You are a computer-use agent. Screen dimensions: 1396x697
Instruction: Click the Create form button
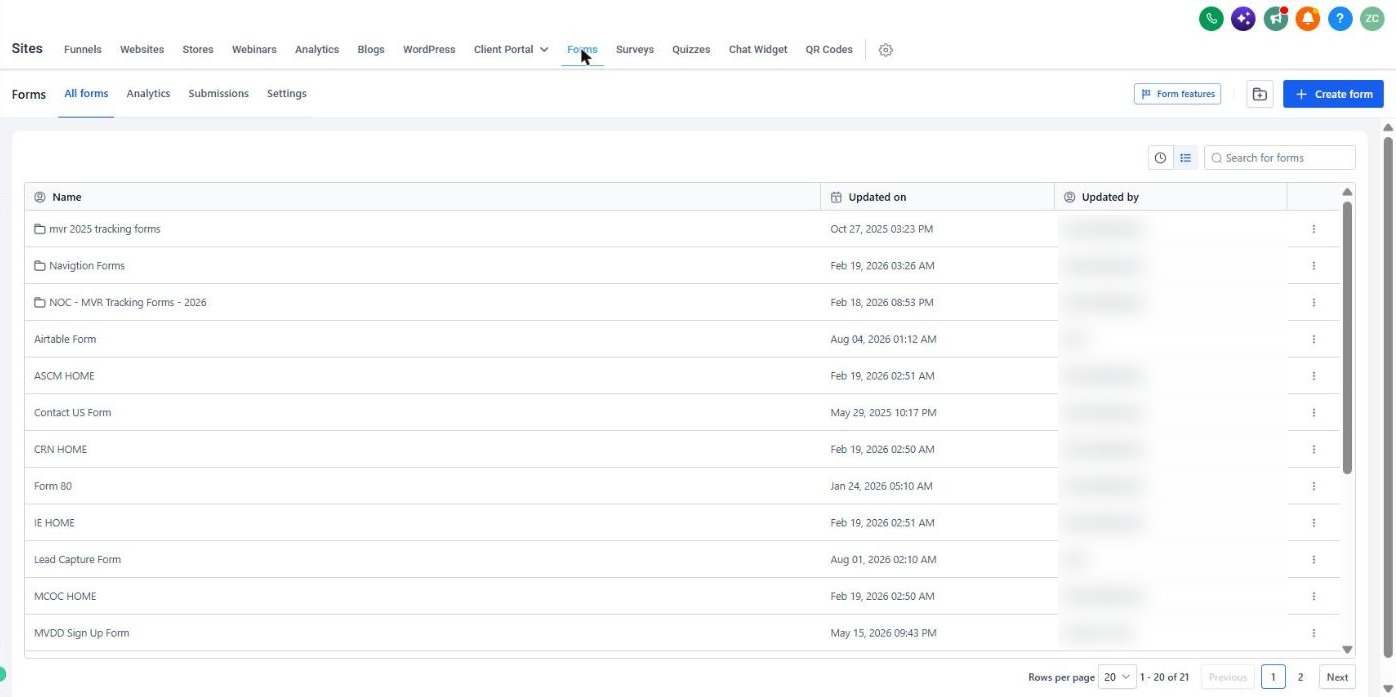click(x=1333, y=94)
